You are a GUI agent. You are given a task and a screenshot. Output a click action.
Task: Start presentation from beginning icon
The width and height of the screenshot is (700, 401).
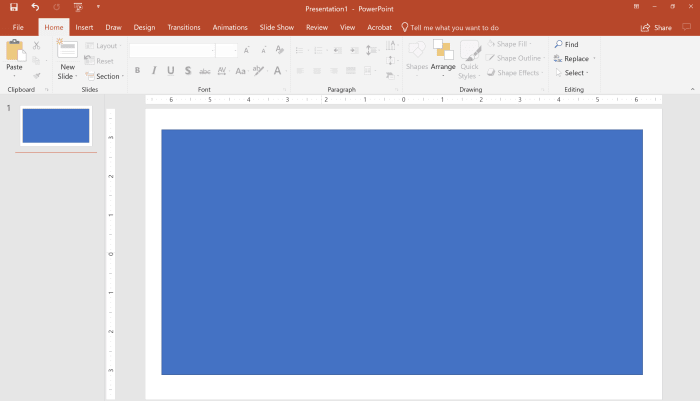click(x=78, y=7)
